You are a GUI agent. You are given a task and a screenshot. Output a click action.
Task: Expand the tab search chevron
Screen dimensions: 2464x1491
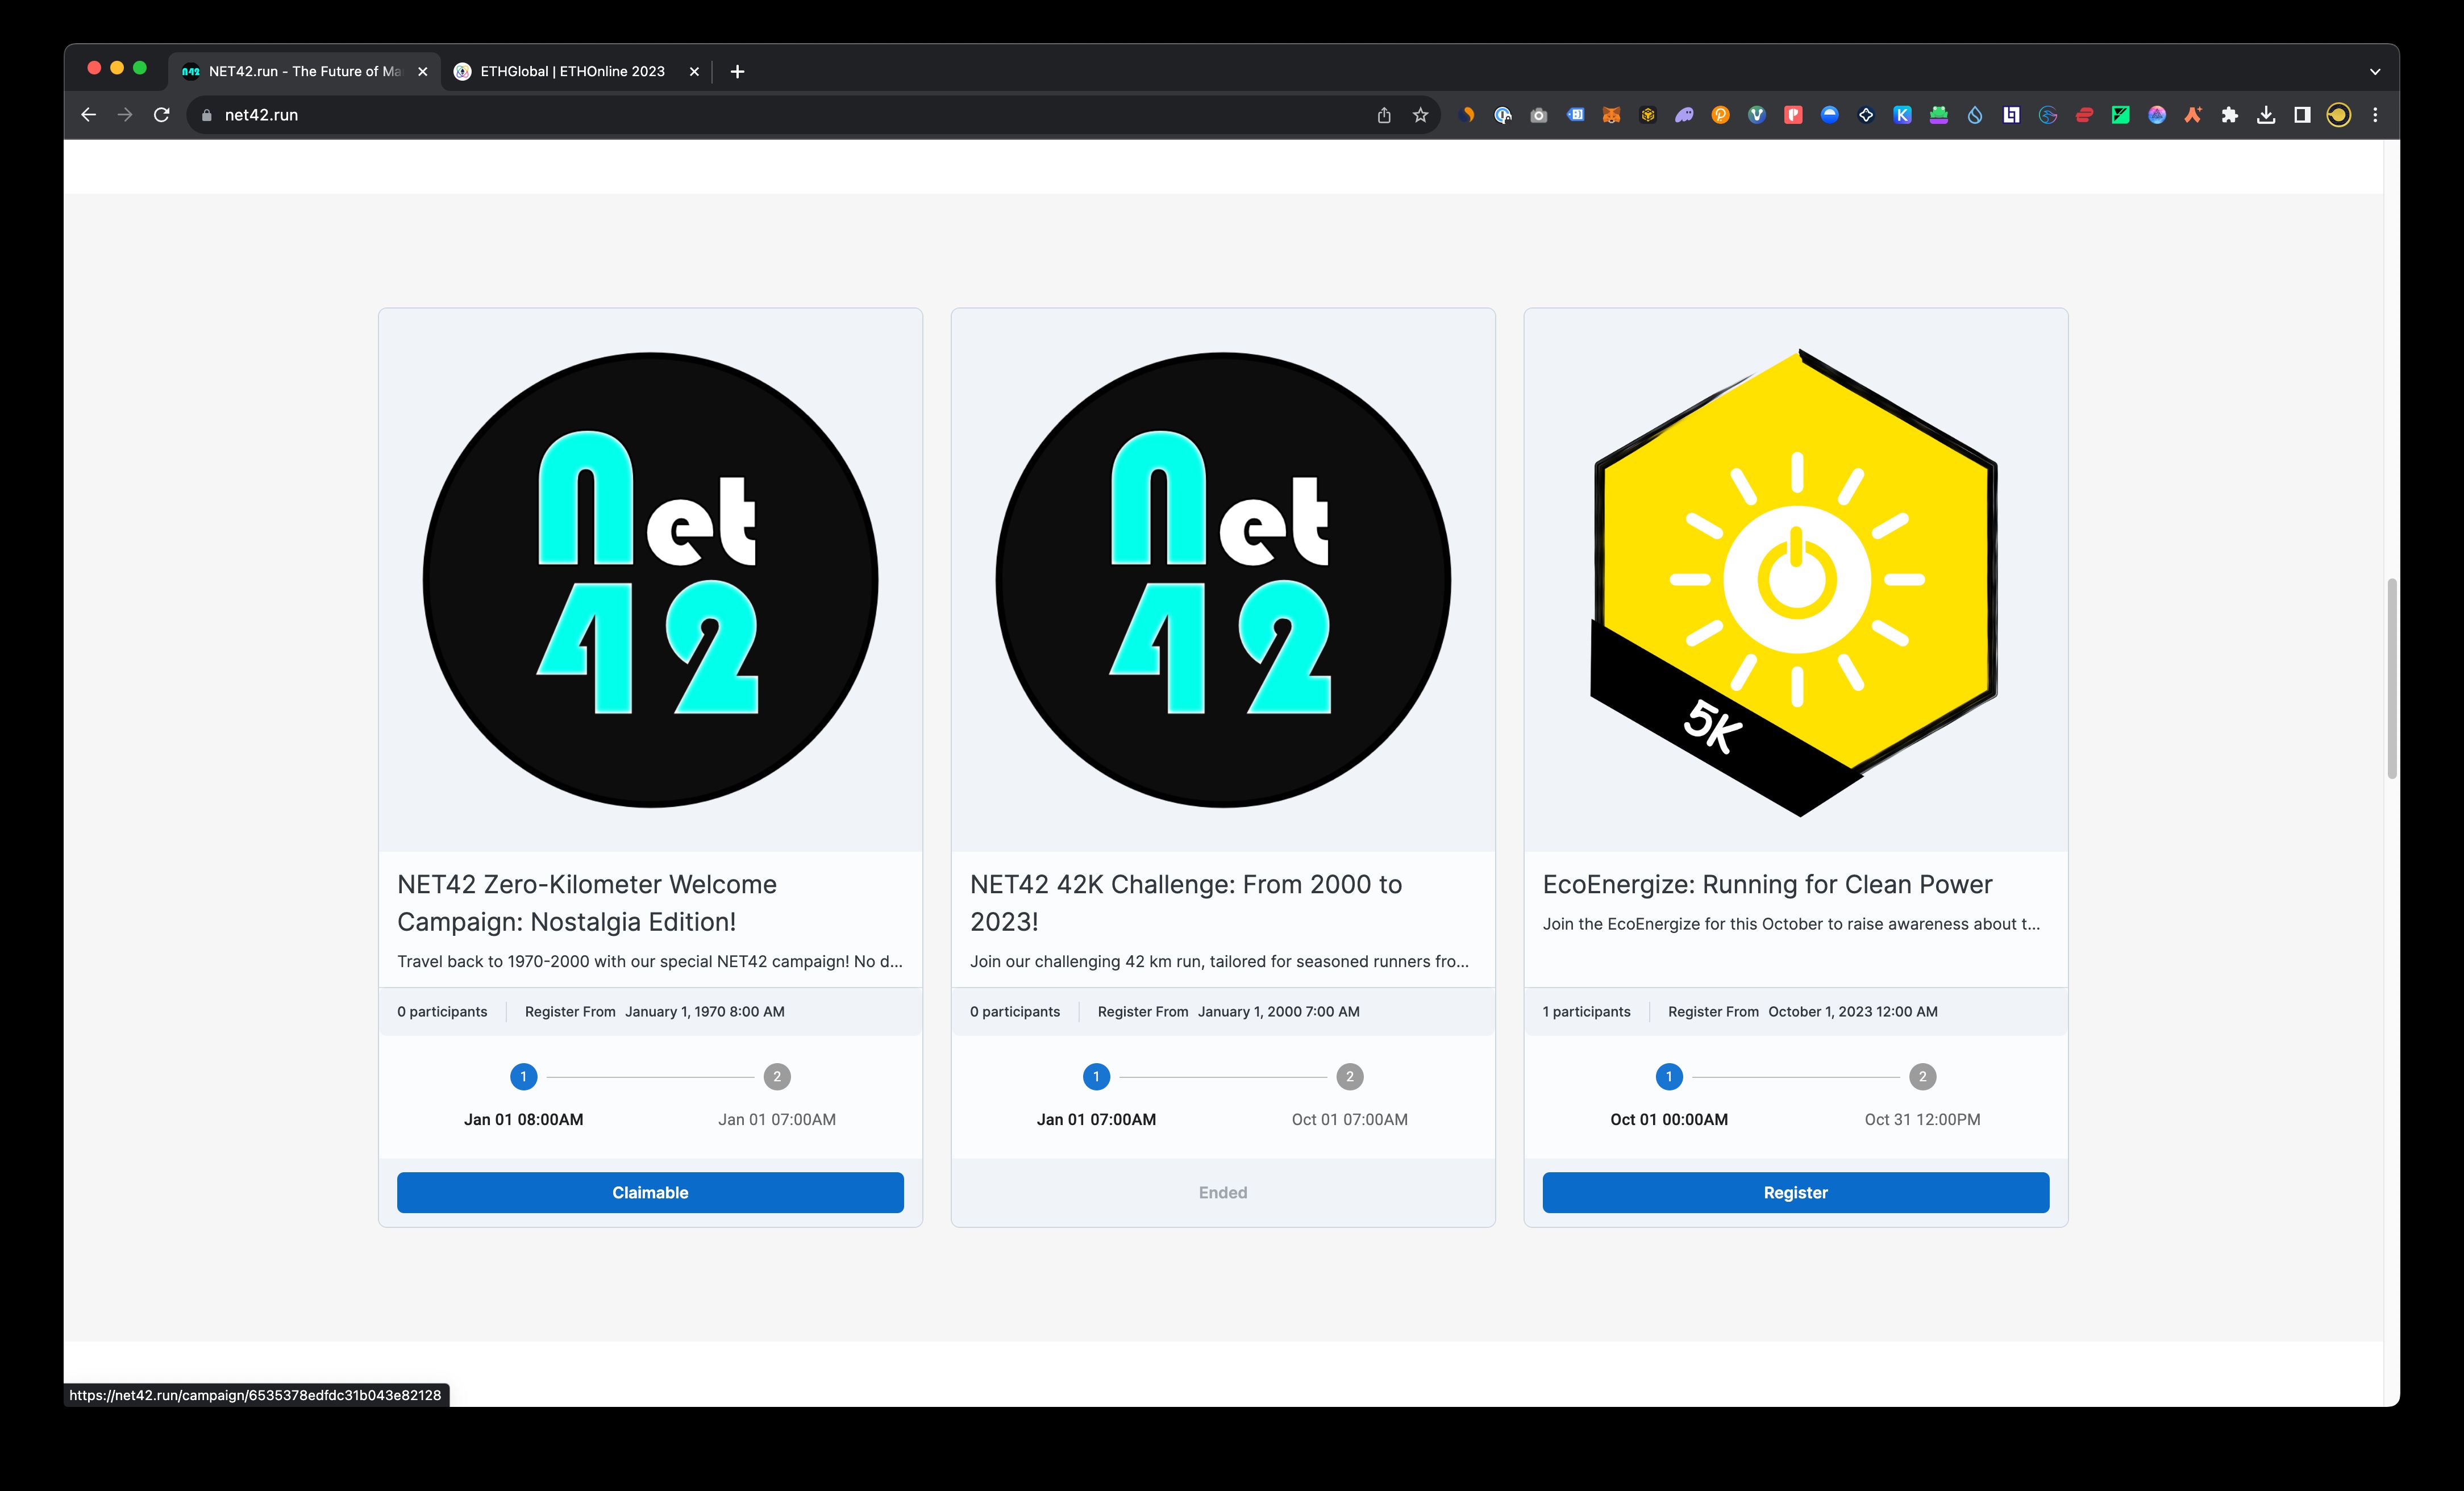[2375, 71]
